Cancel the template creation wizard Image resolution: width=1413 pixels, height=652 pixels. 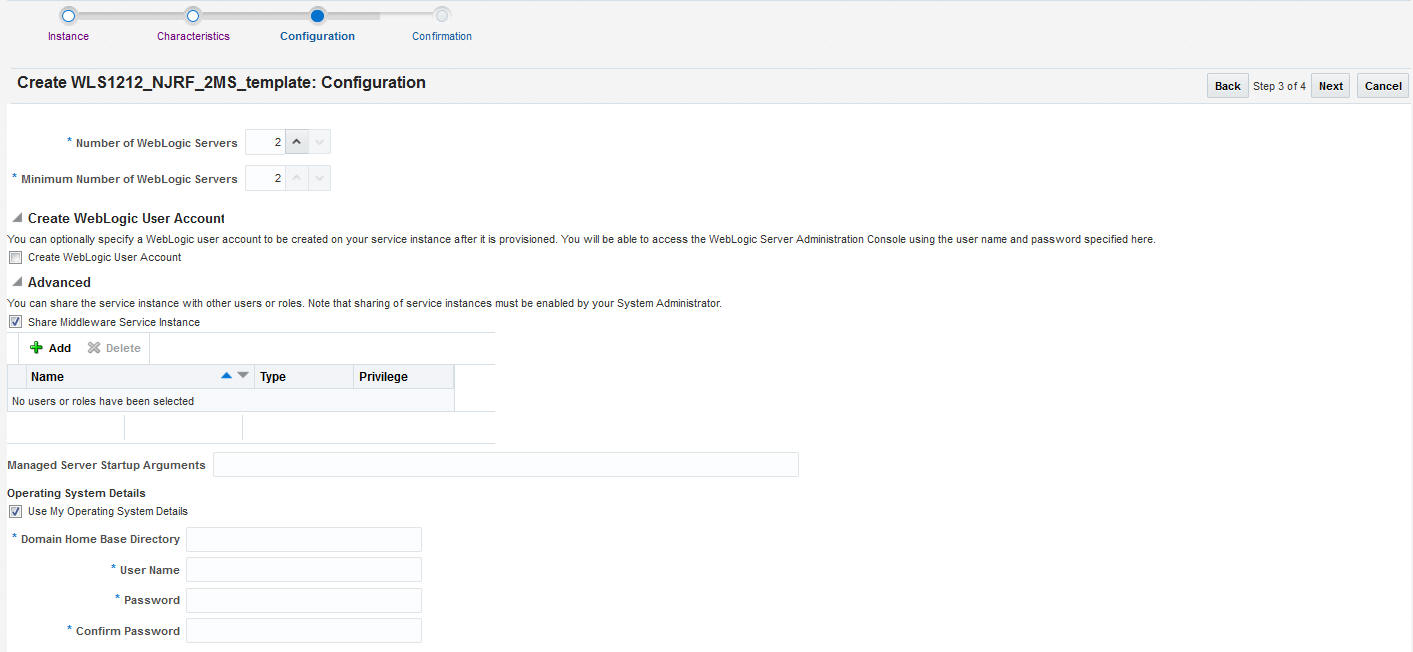click(x=1383, y=86)
